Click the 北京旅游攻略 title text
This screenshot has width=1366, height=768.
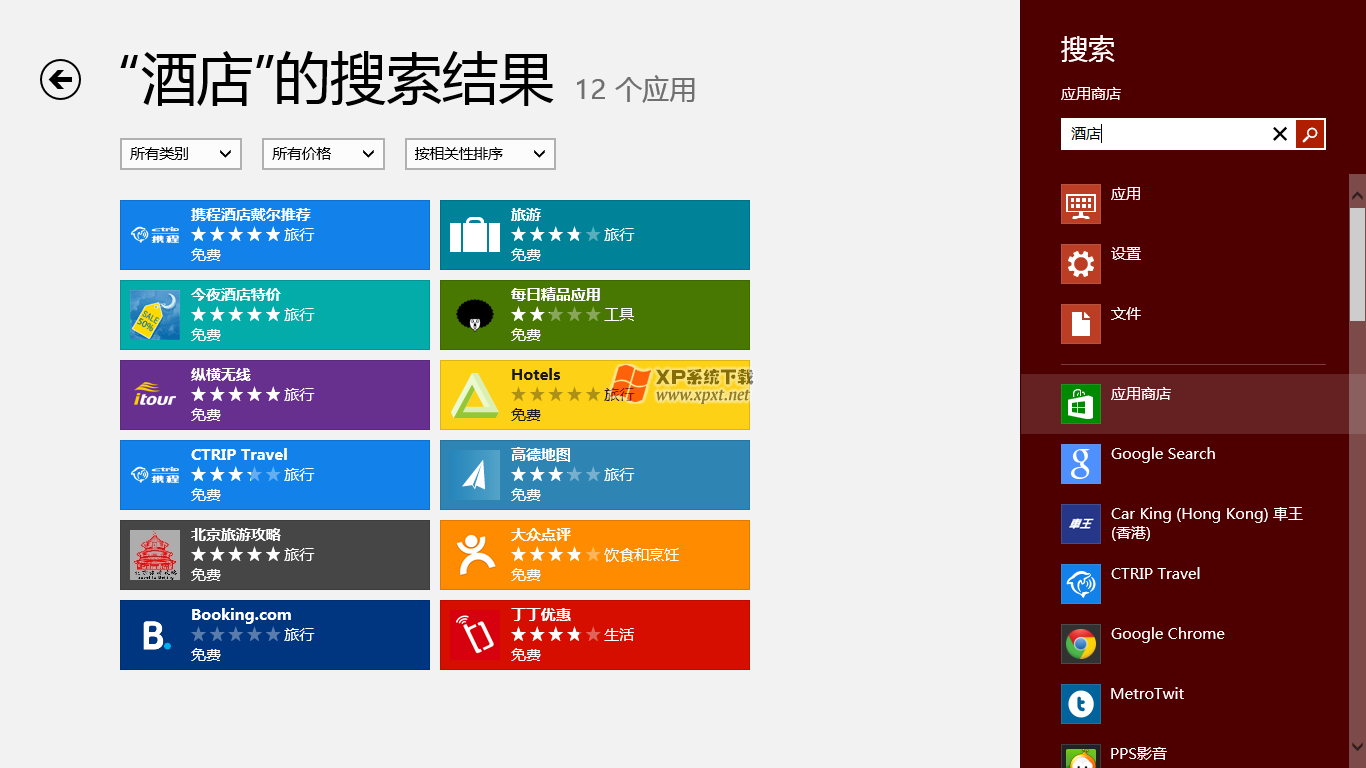pos(236,535)
